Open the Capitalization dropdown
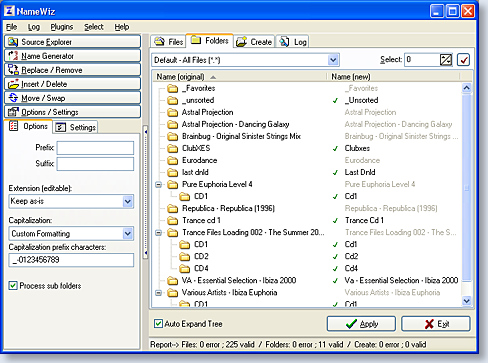488x363 pixels. pyautogui.click(x=127, y=233)
